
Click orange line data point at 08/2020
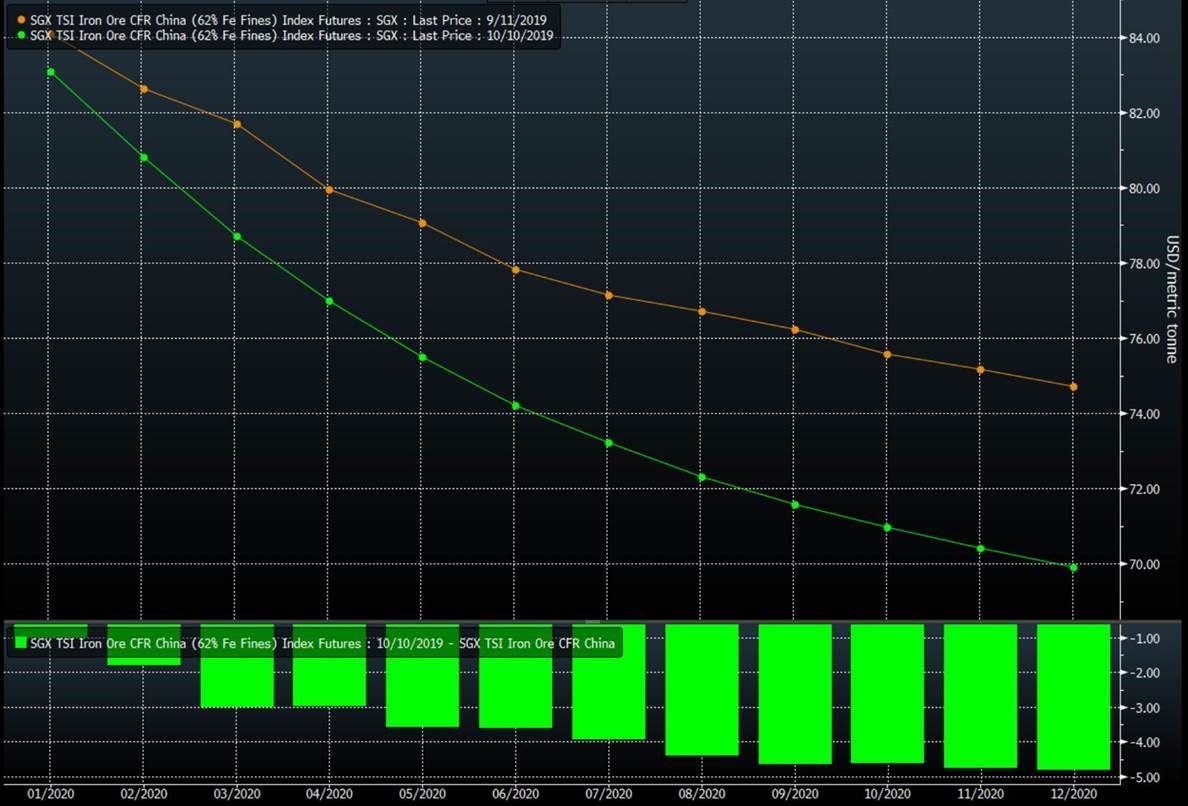click(702, 312)
